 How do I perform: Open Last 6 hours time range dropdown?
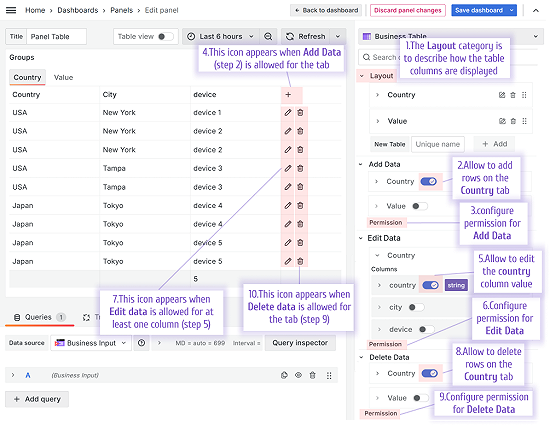(x=221, y=36)
